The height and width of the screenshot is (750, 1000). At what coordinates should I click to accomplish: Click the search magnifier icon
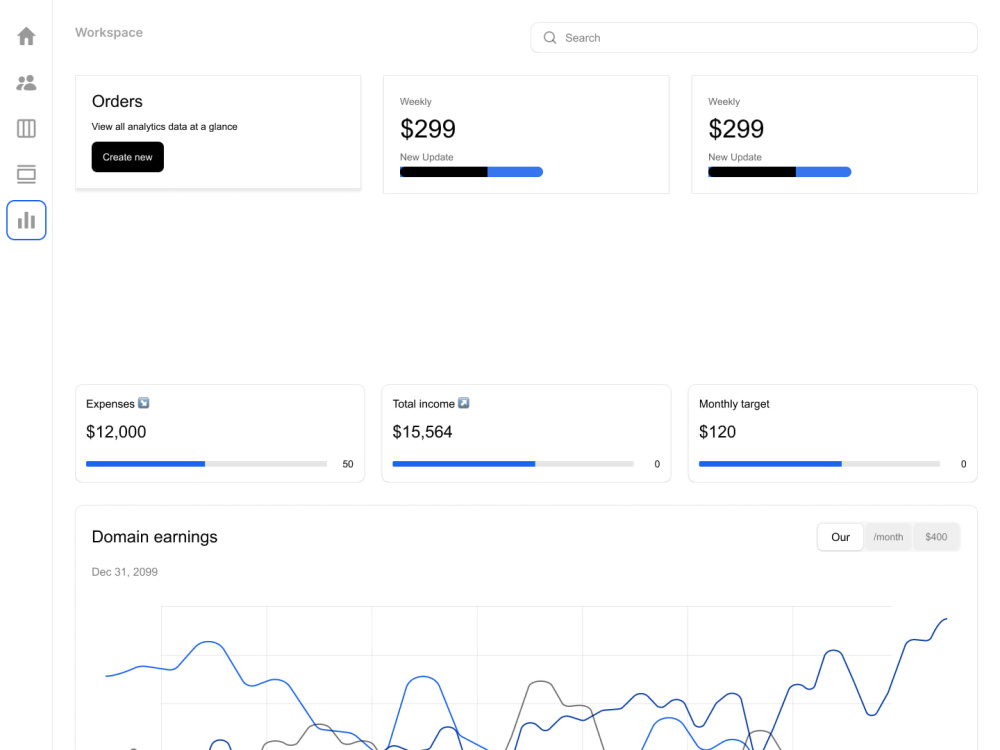(550, 38)
